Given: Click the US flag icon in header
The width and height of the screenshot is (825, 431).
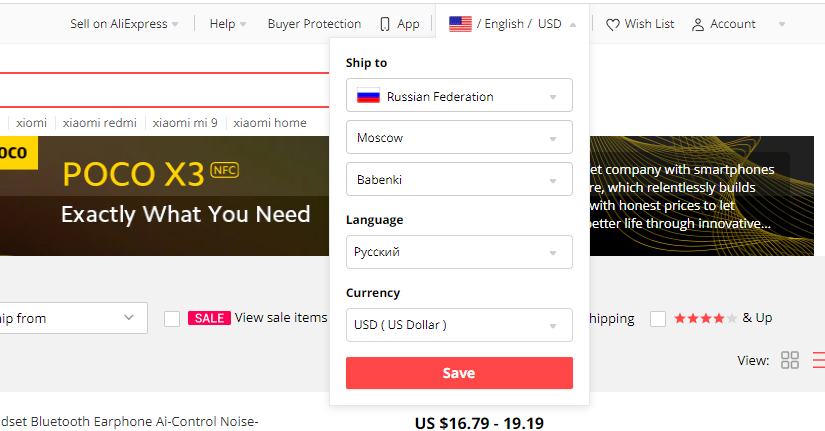Looking at the screenshot, I should 460,24.
